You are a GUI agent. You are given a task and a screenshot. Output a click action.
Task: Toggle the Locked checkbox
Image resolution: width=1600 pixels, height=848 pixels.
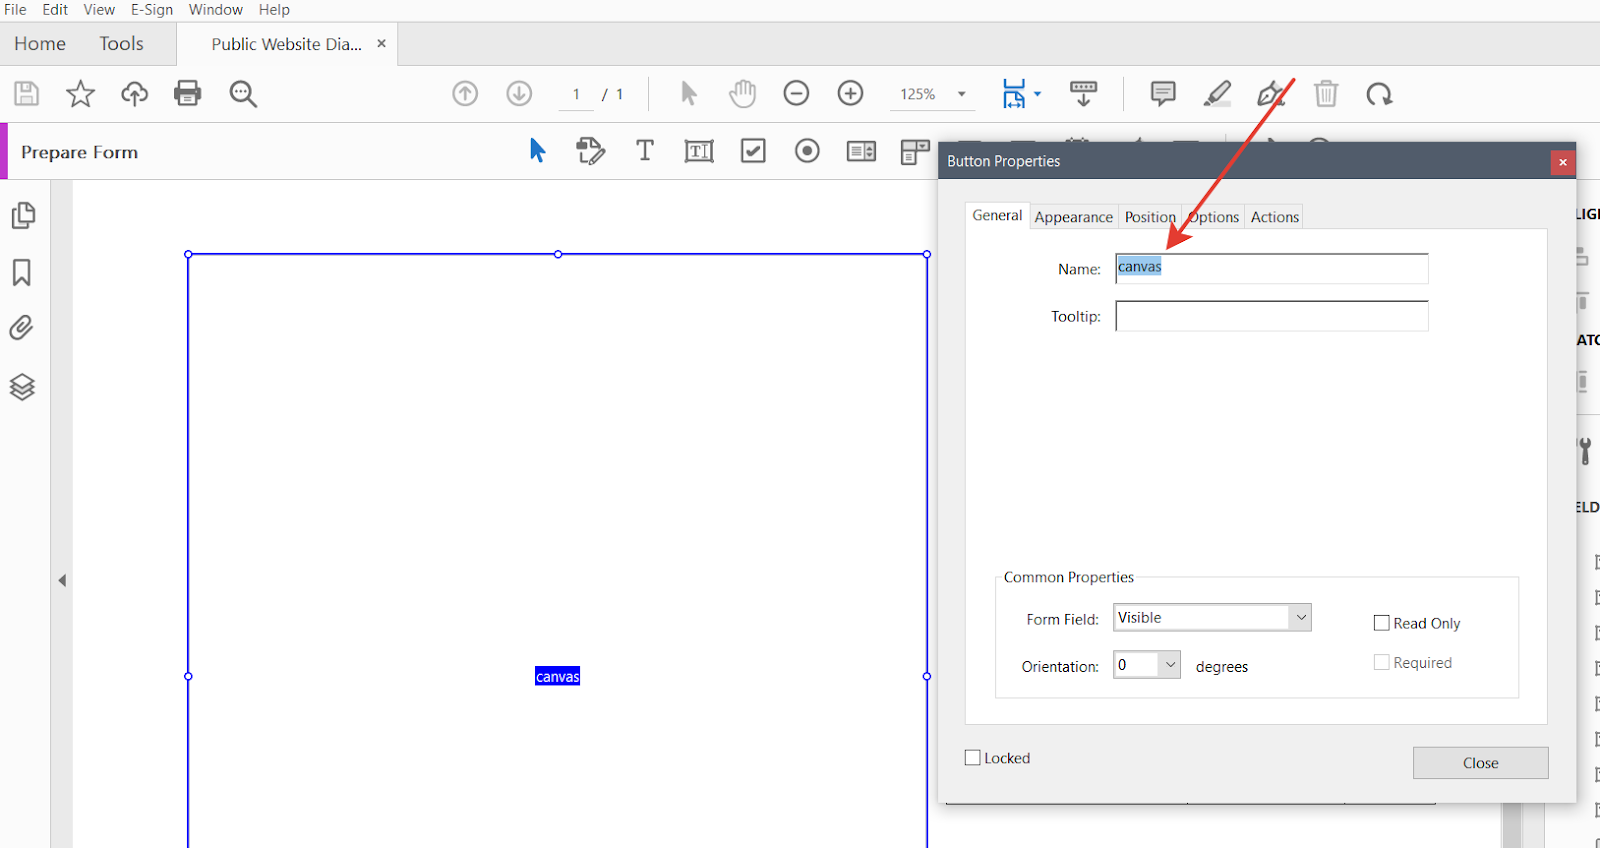coord(973,758)
